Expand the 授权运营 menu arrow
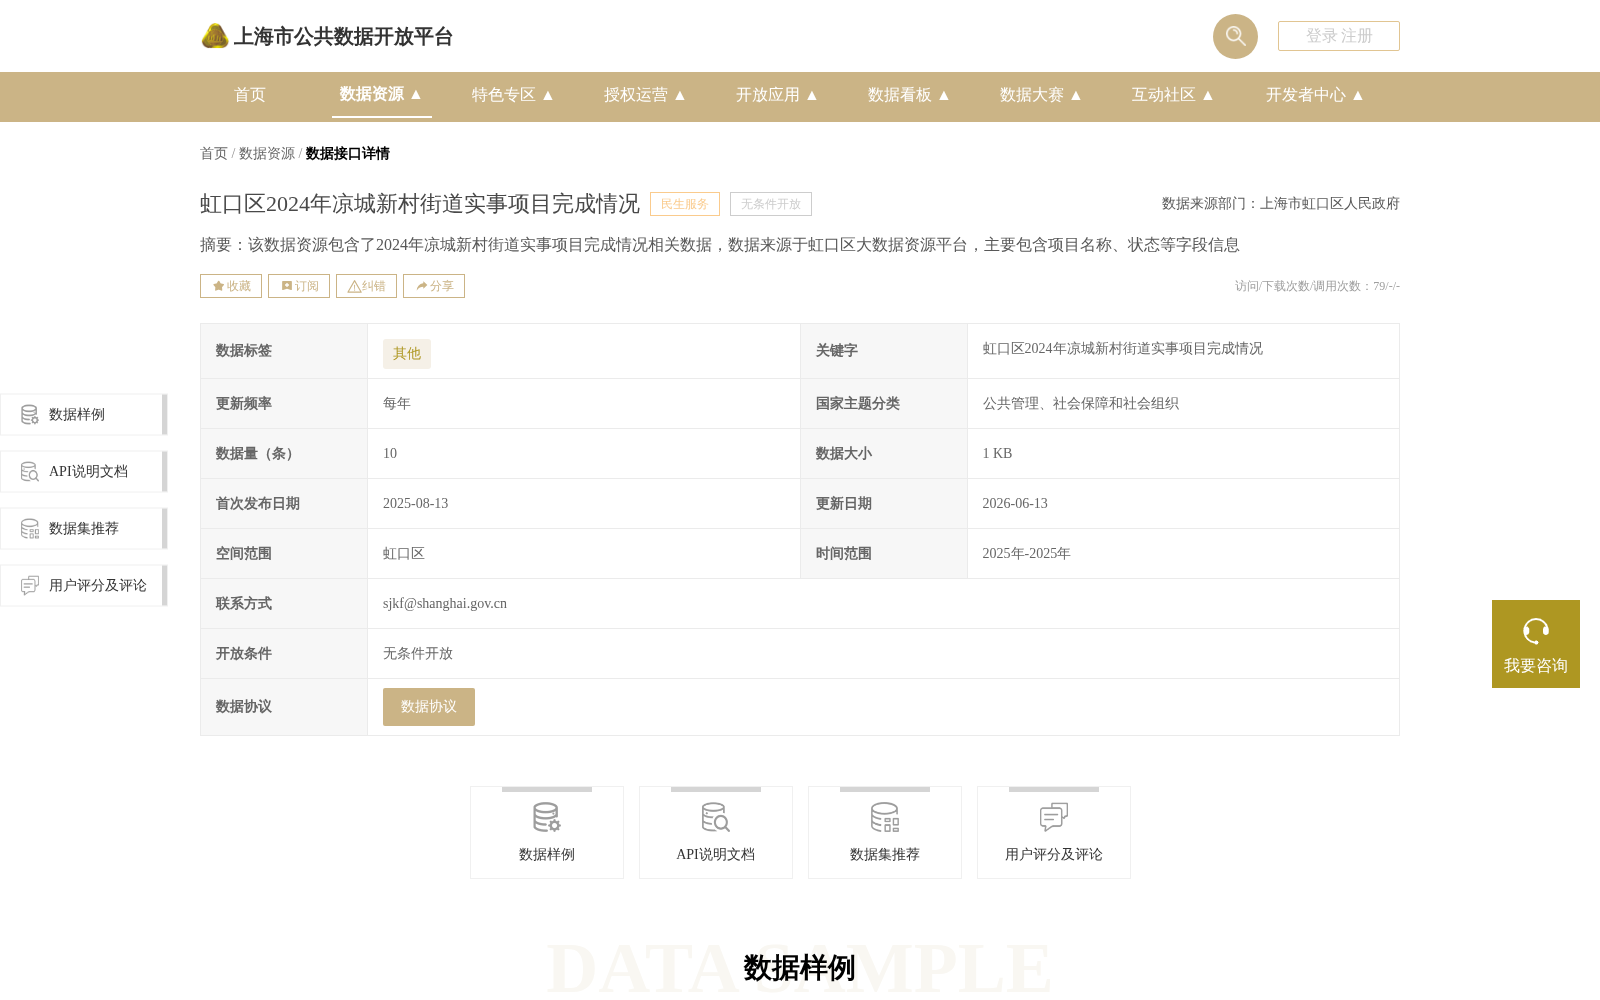 click(x=680, y=95)
